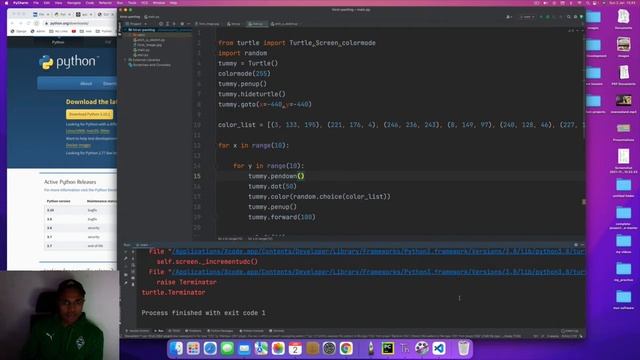
Task: Open traceback file link above raise Terminator
Action: pyautogui.click(x=378, y=272)
